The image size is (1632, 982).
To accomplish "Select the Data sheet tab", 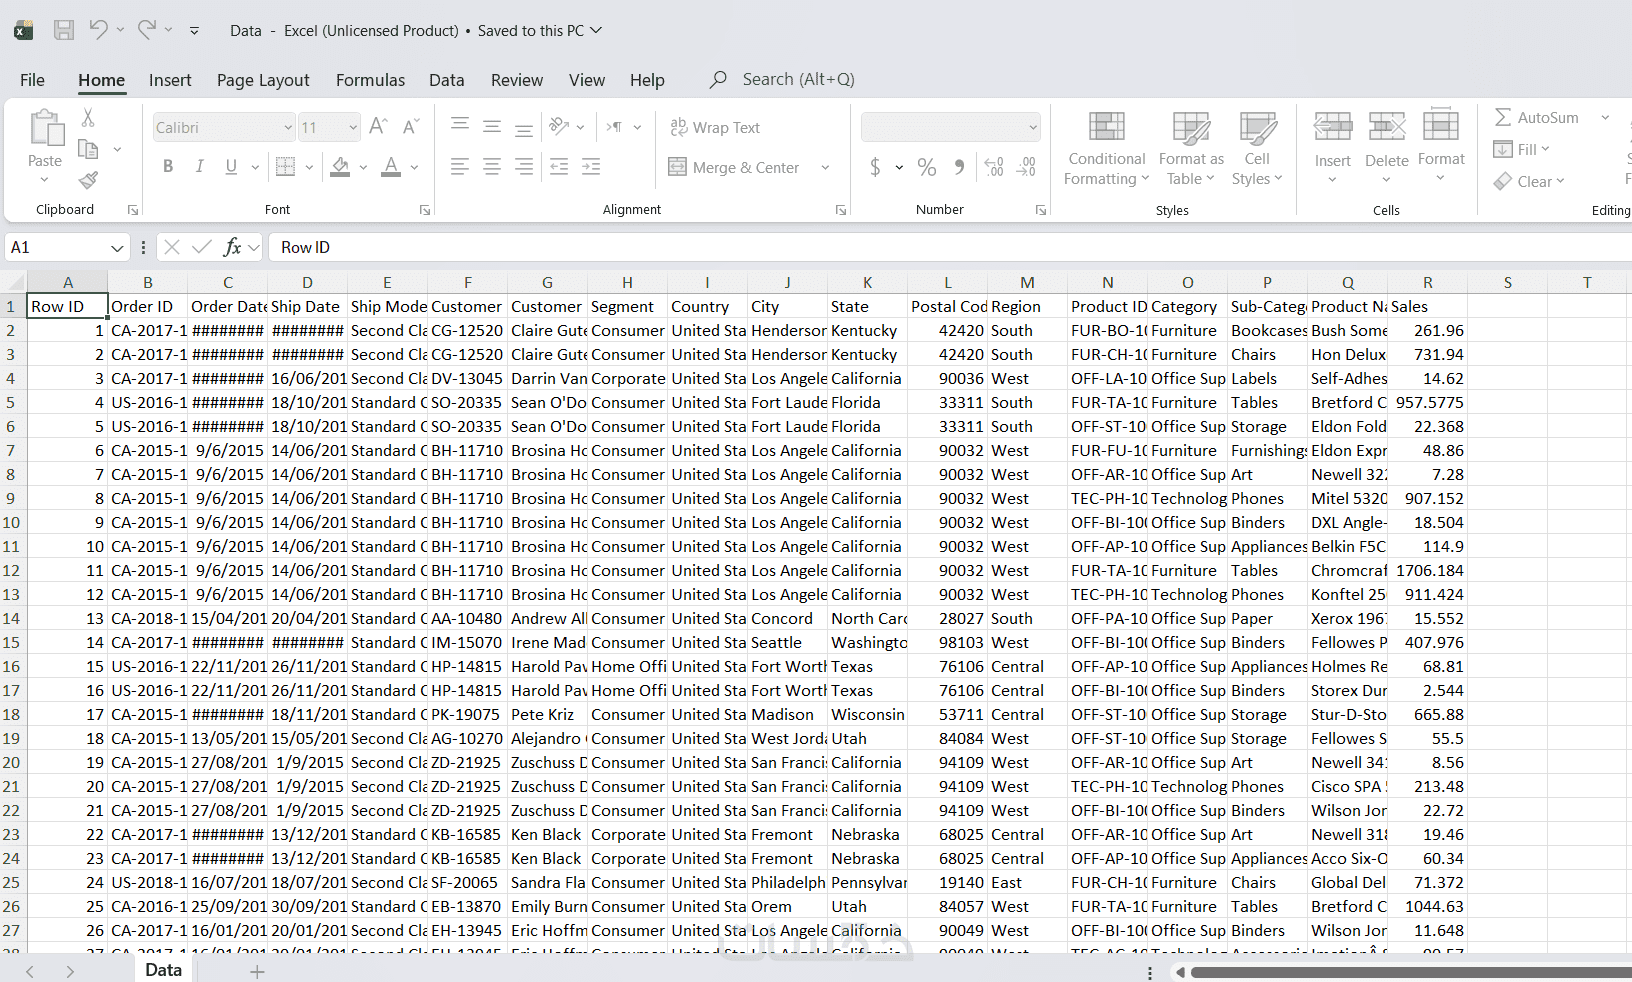I will 164,970.
